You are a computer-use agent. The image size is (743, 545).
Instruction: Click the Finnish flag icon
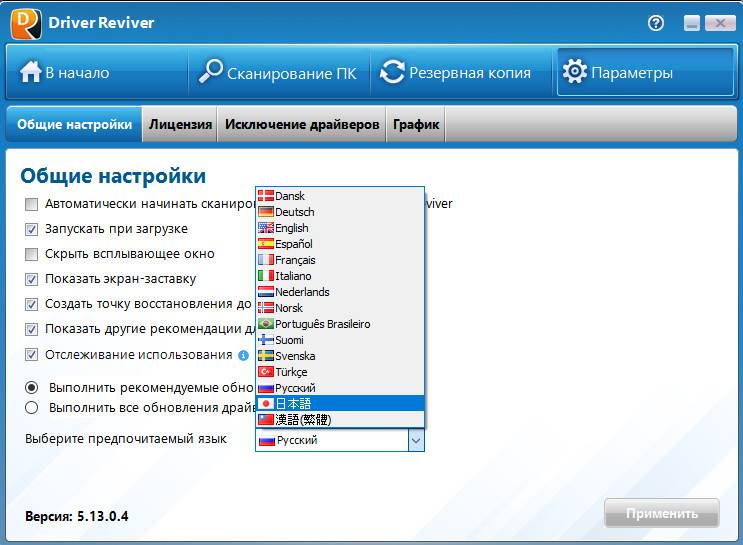click(266, 340)
